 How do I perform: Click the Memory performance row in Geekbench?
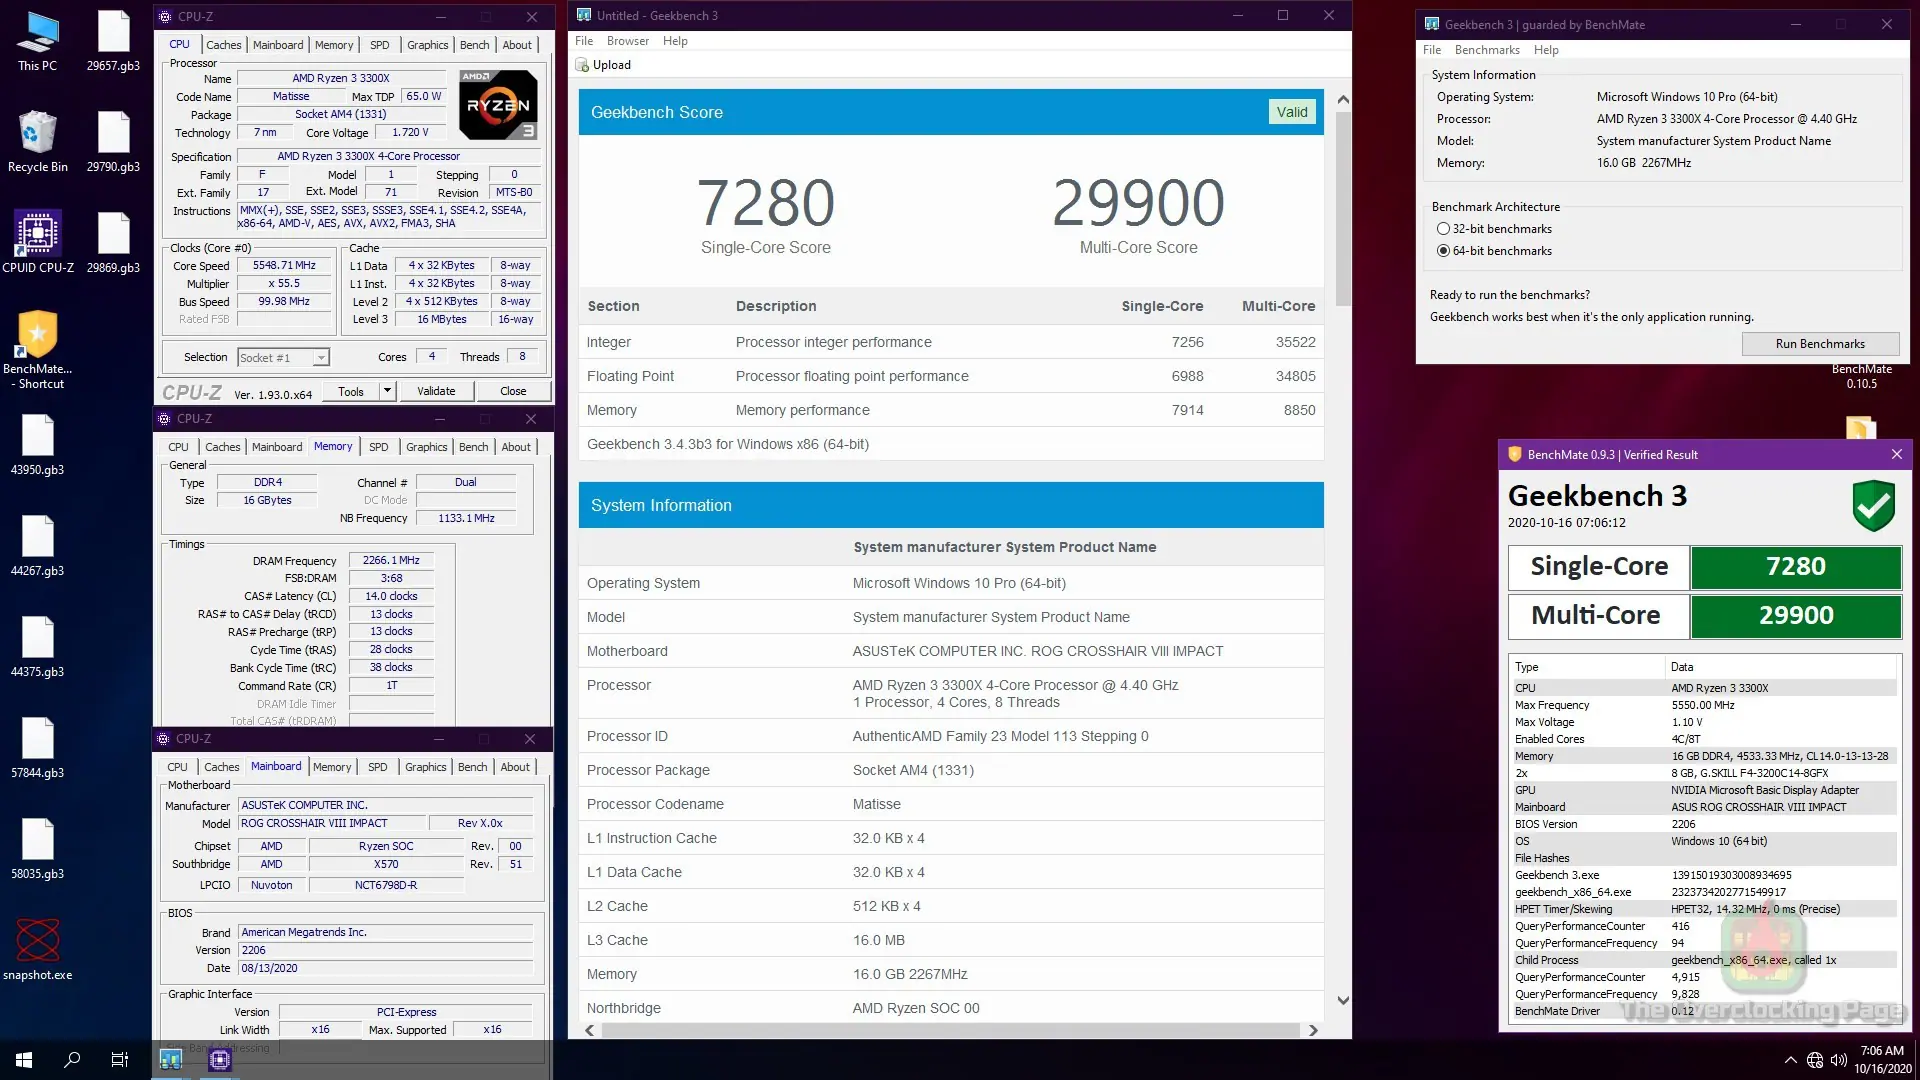951,410
